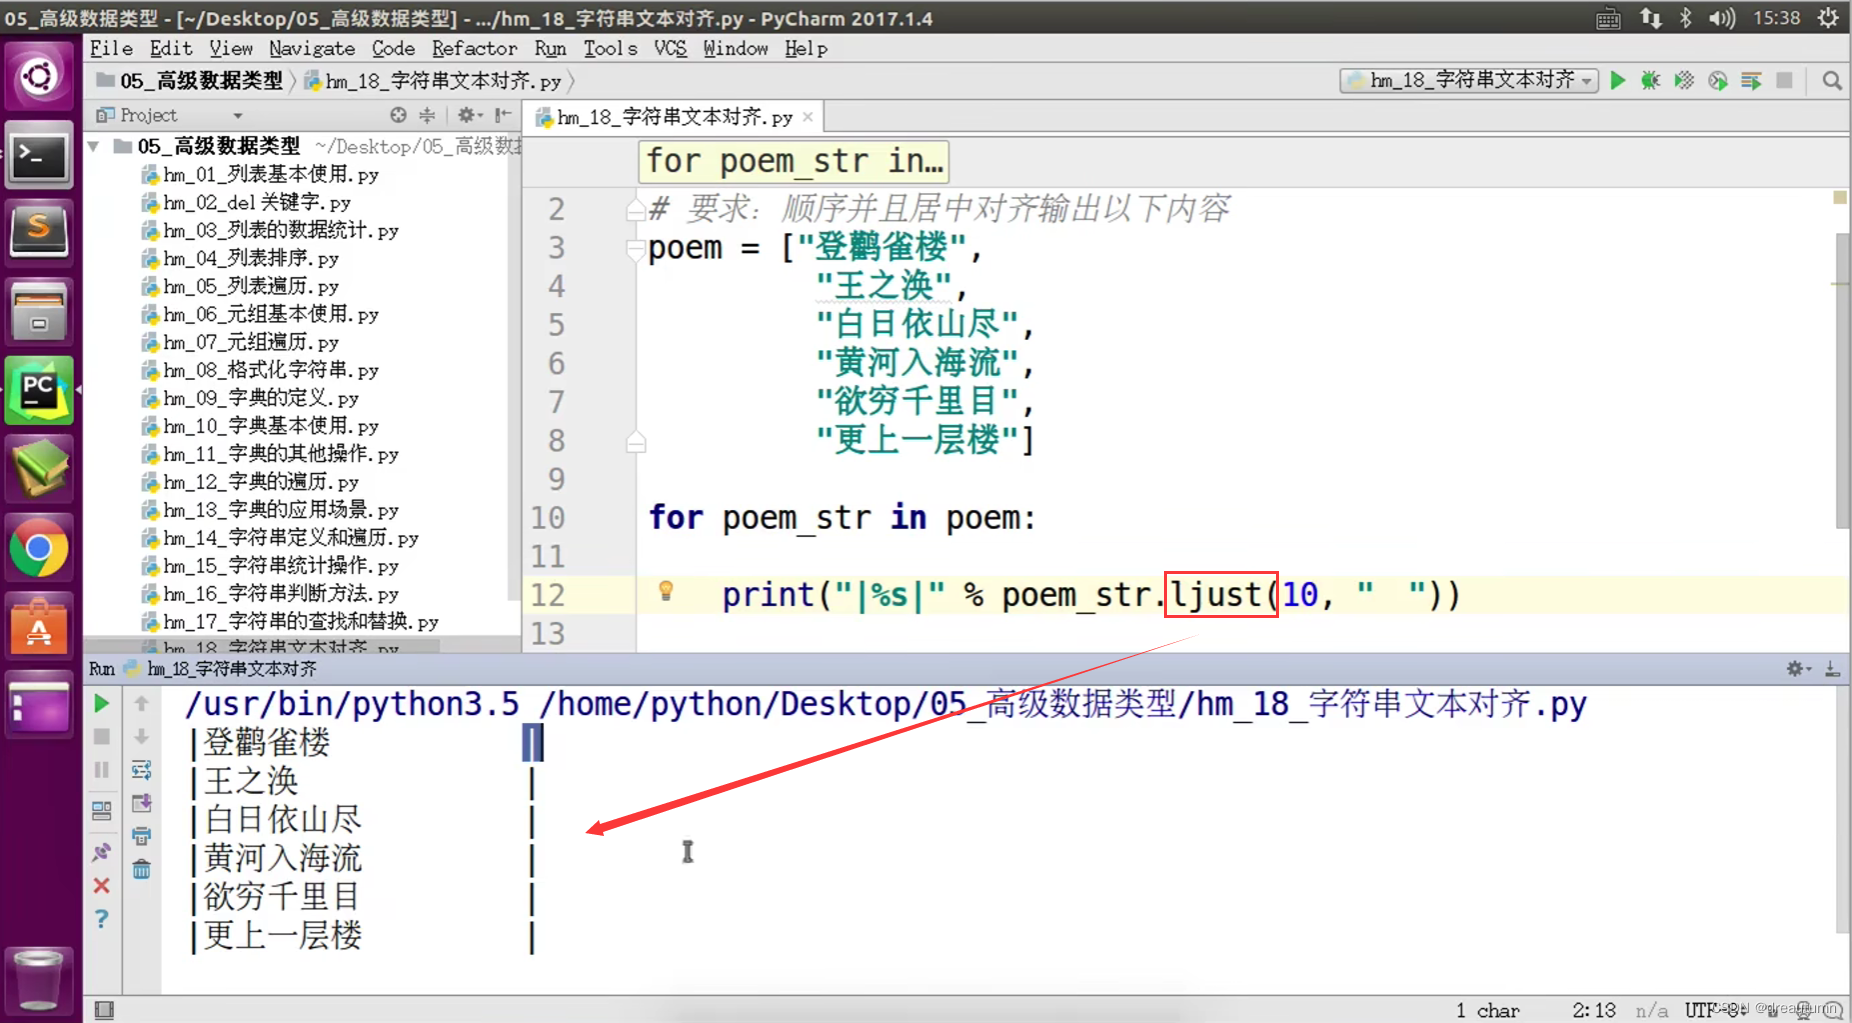Click the down arrow in Run panel

tap(141, 737)
